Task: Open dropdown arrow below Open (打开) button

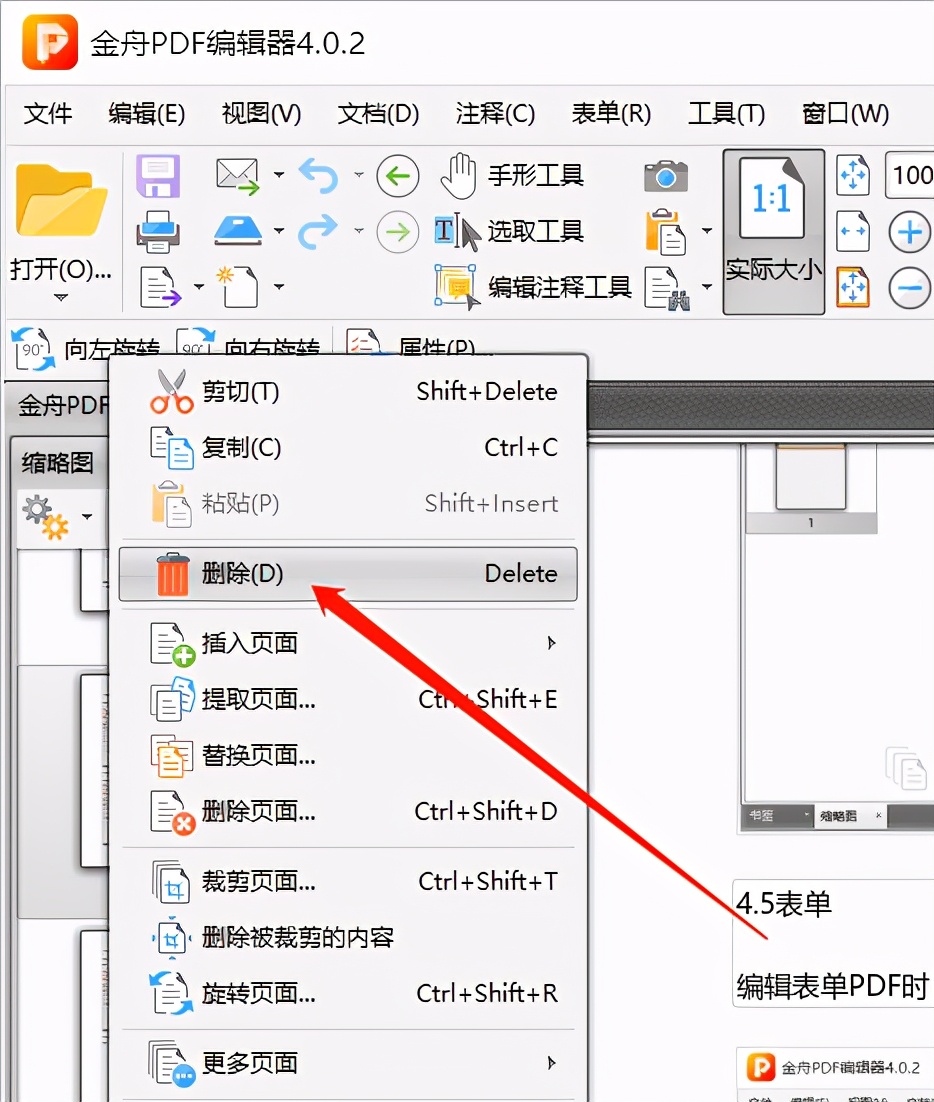Action: coord(61,297)
